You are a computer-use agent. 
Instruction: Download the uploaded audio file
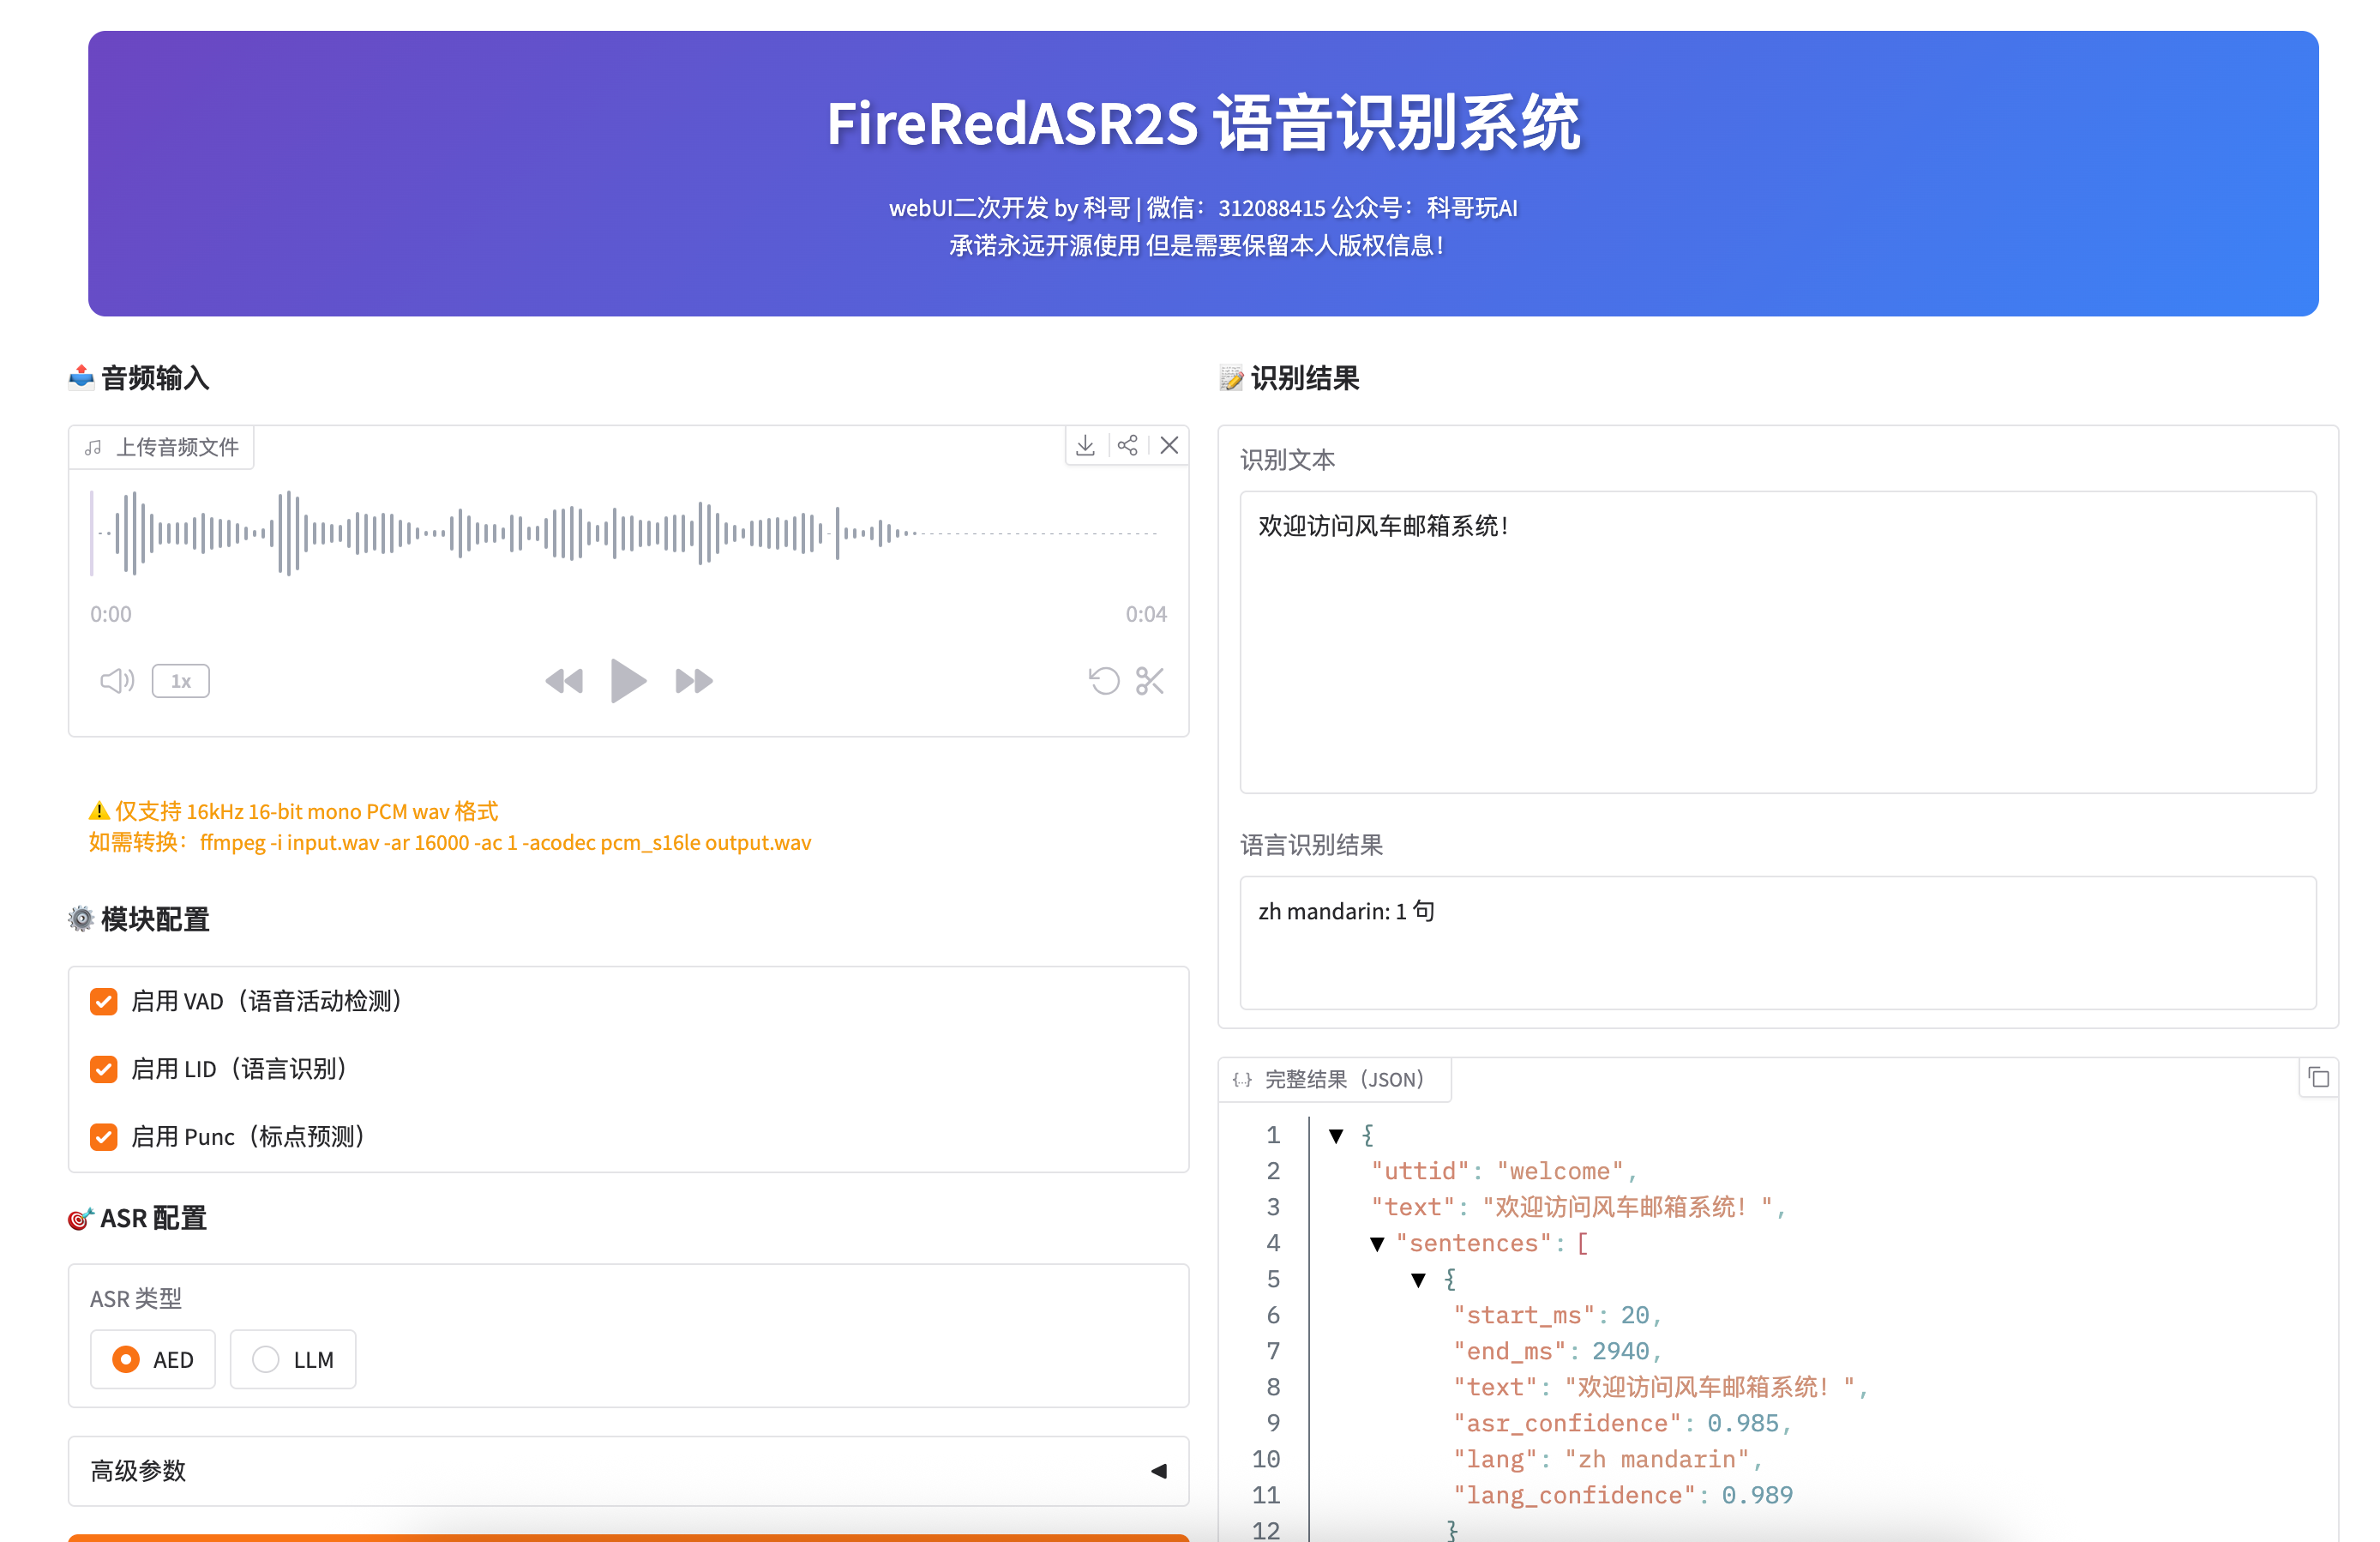pyautogui.click(x=1085, y=446)
